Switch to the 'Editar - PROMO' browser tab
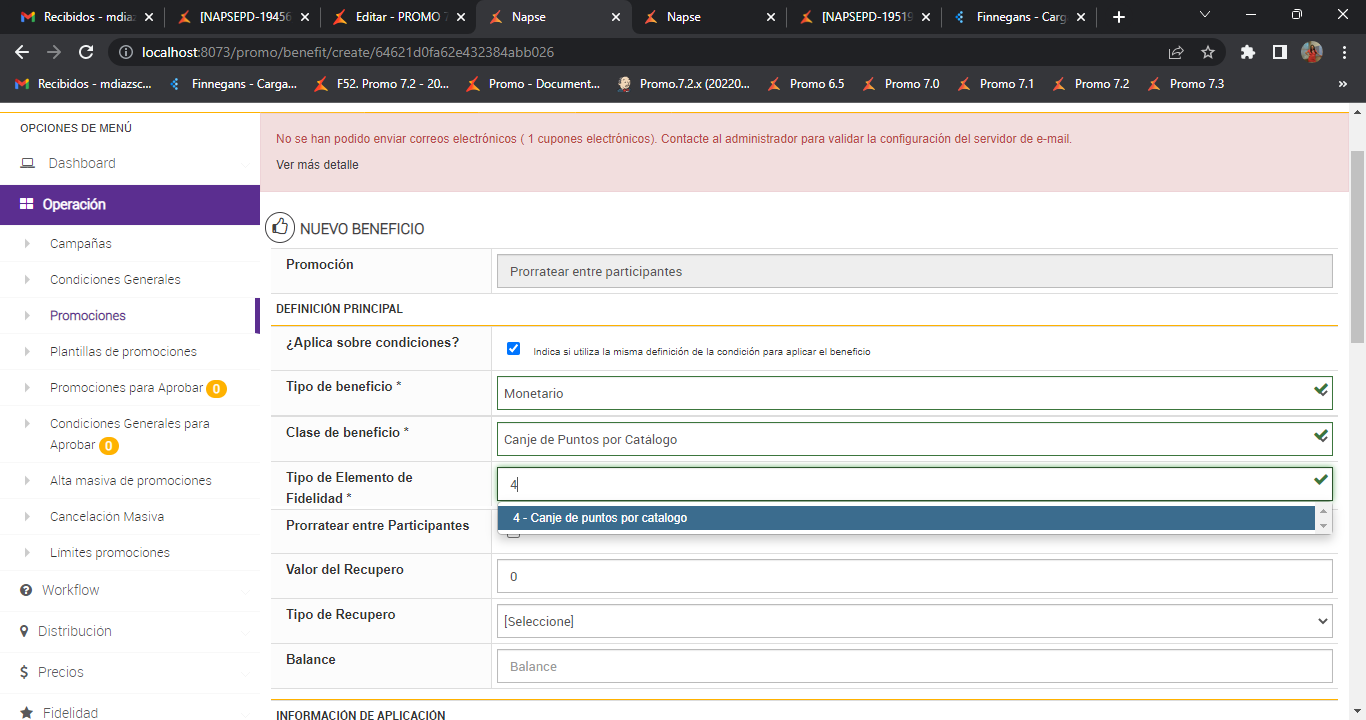This screenshot has height=720, width=1366. (396, 17)
